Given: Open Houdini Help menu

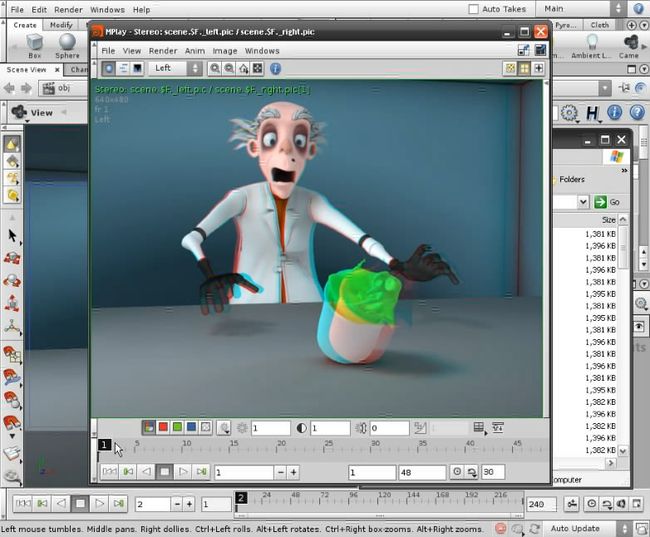Looking at the screenshot, I should tap(141, 10).
